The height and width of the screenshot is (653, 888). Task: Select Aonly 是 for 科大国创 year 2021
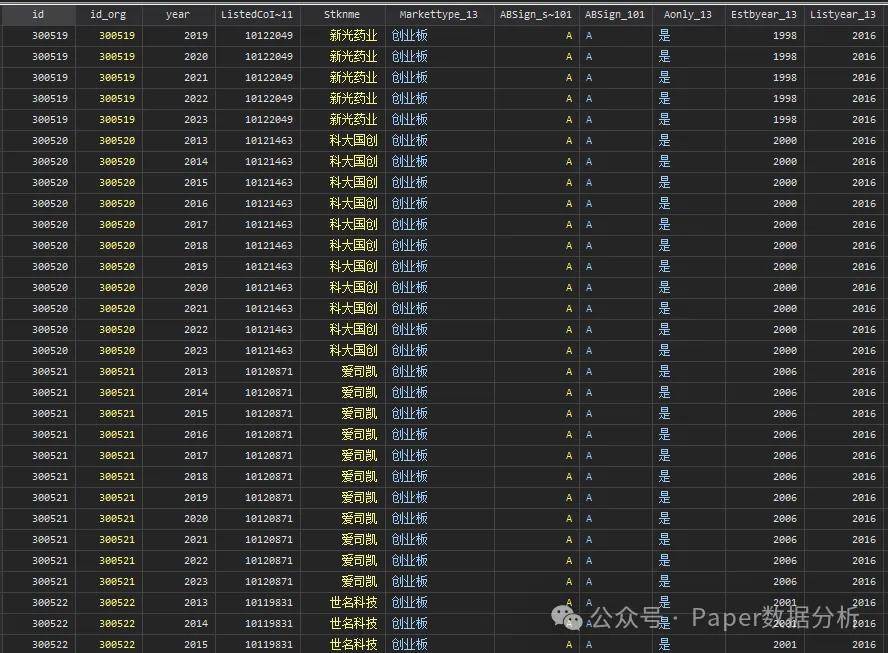665,309
